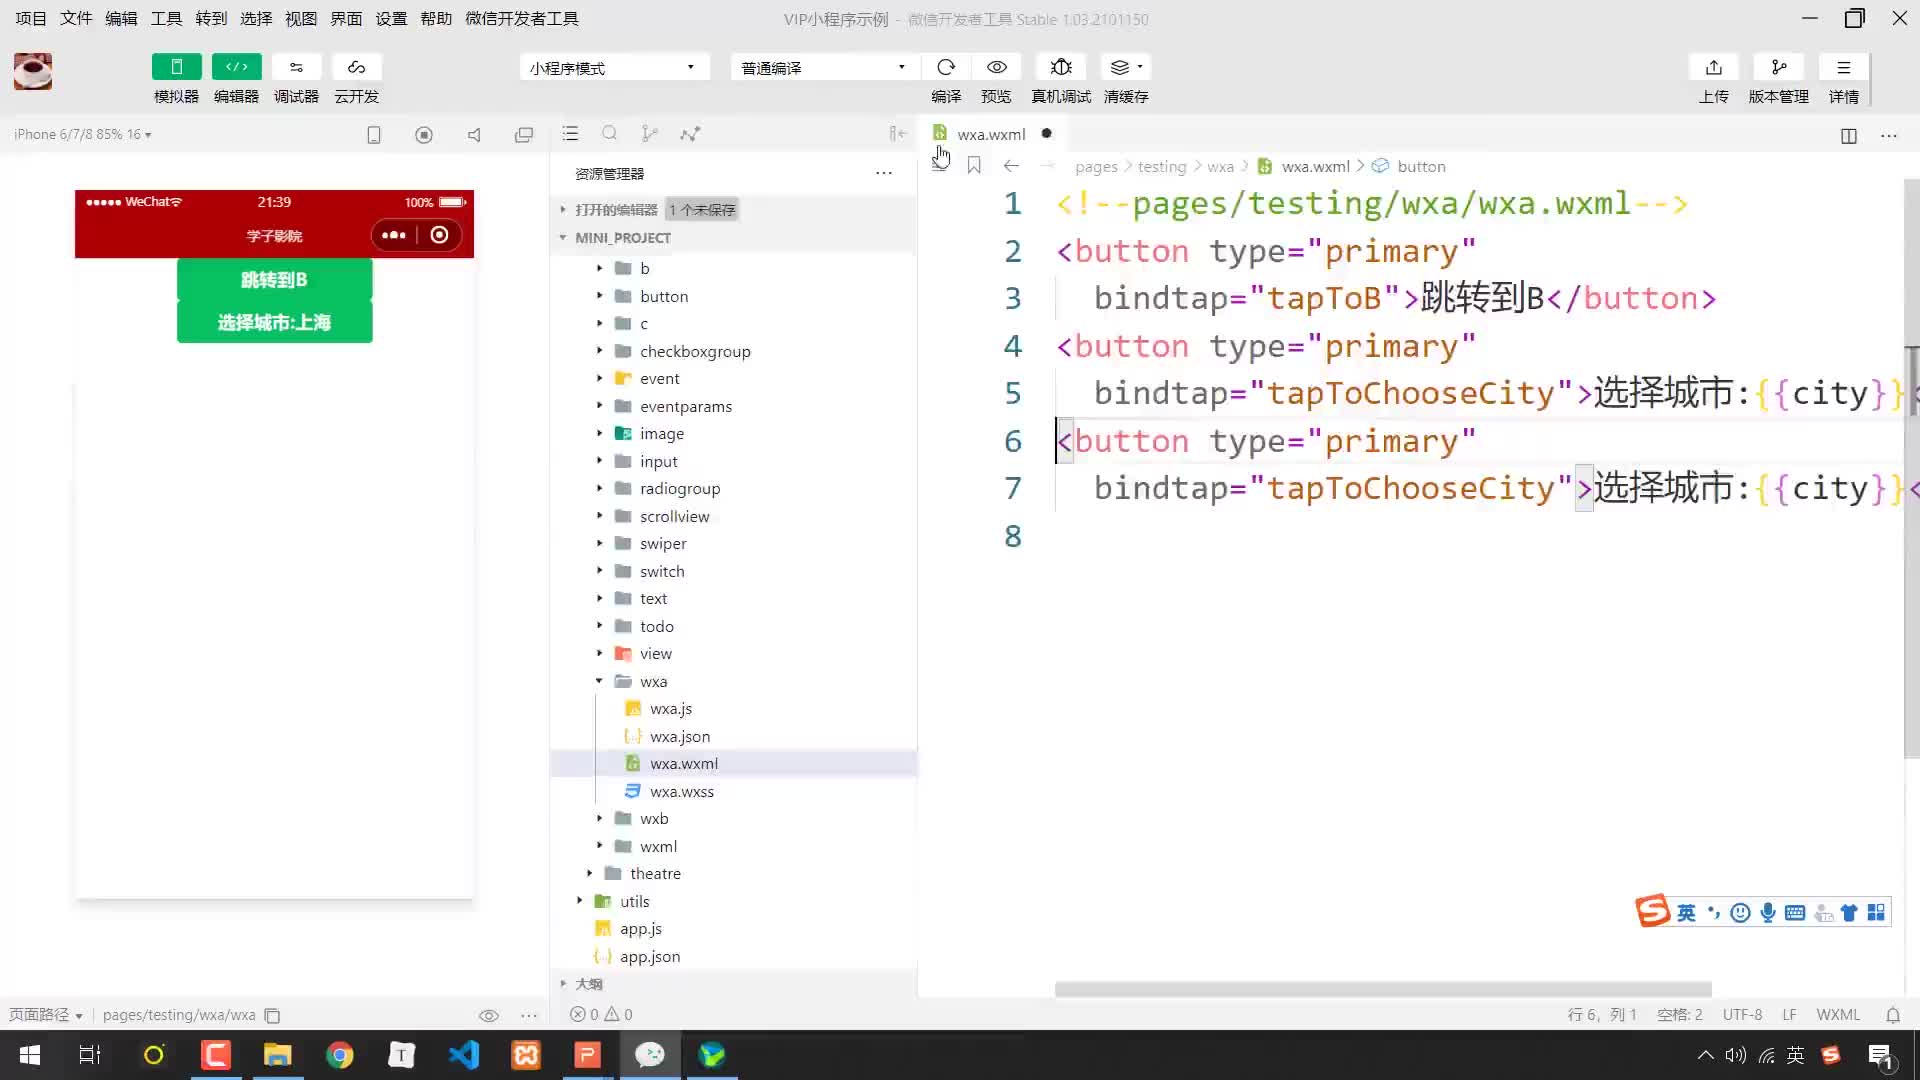Open the source control branch icon
Image resolution: width=1920 pixels, height=1080 pixels.
pyautogui.click(x=650, y=133)
